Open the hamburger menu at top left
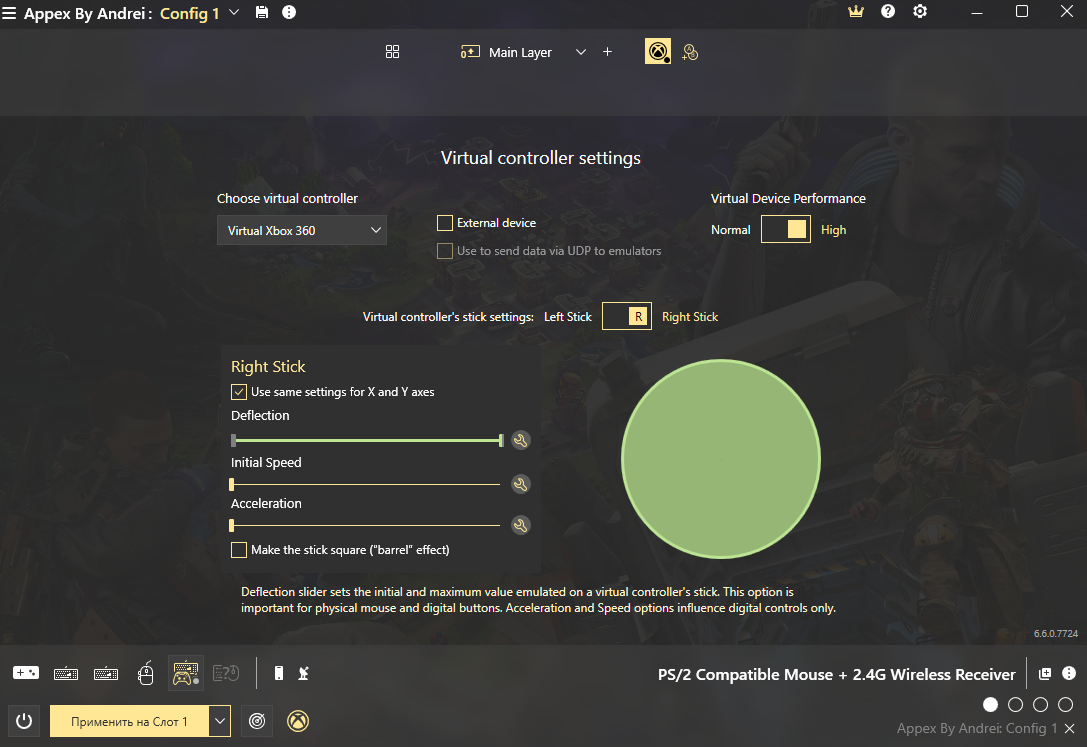The height and width of the screenshot is (747, 1087). coord(9,13)
